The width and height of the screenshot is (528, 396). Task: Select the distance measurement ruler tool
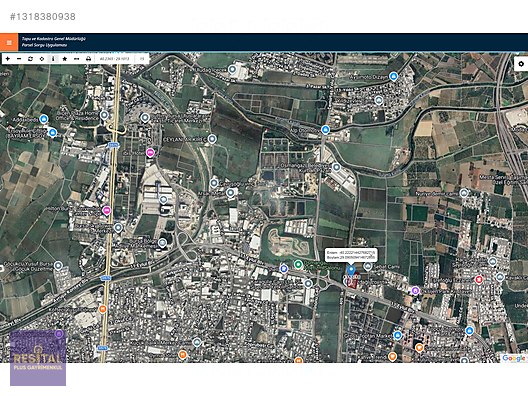pyautogui.click(x=76, y=59)
